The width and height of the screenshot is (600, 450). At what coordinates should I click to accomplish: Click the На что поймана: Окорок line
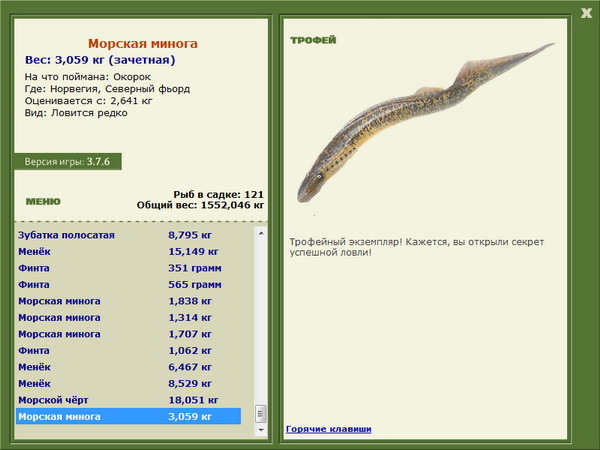88,77
